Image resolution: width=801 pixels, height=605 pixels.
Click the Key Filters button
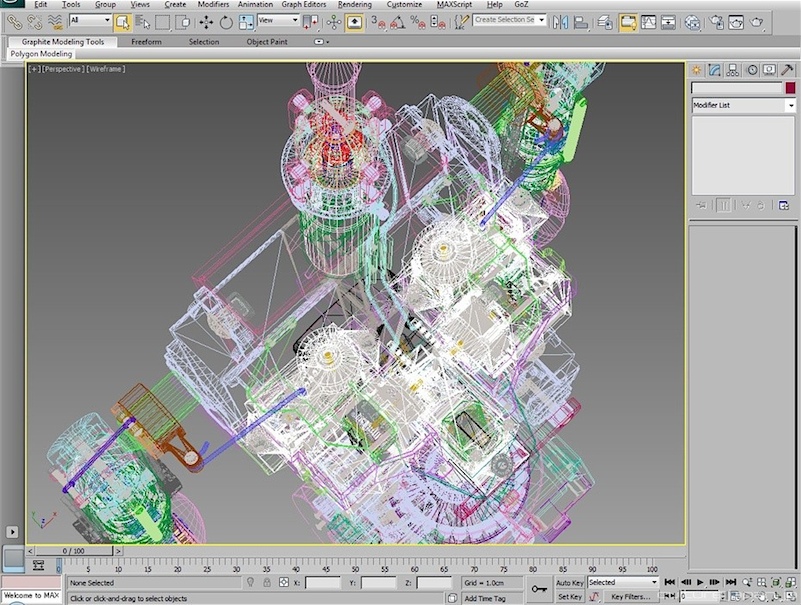click(630, 597)
